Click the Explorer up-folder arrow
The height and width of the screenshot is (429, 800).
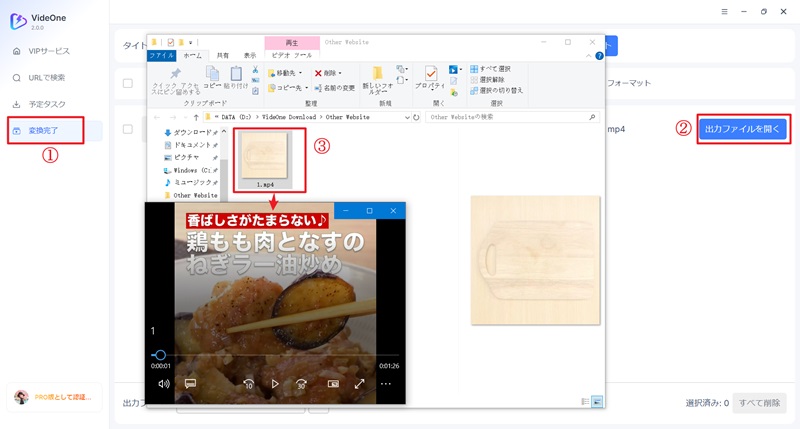[x=196, y=117]
